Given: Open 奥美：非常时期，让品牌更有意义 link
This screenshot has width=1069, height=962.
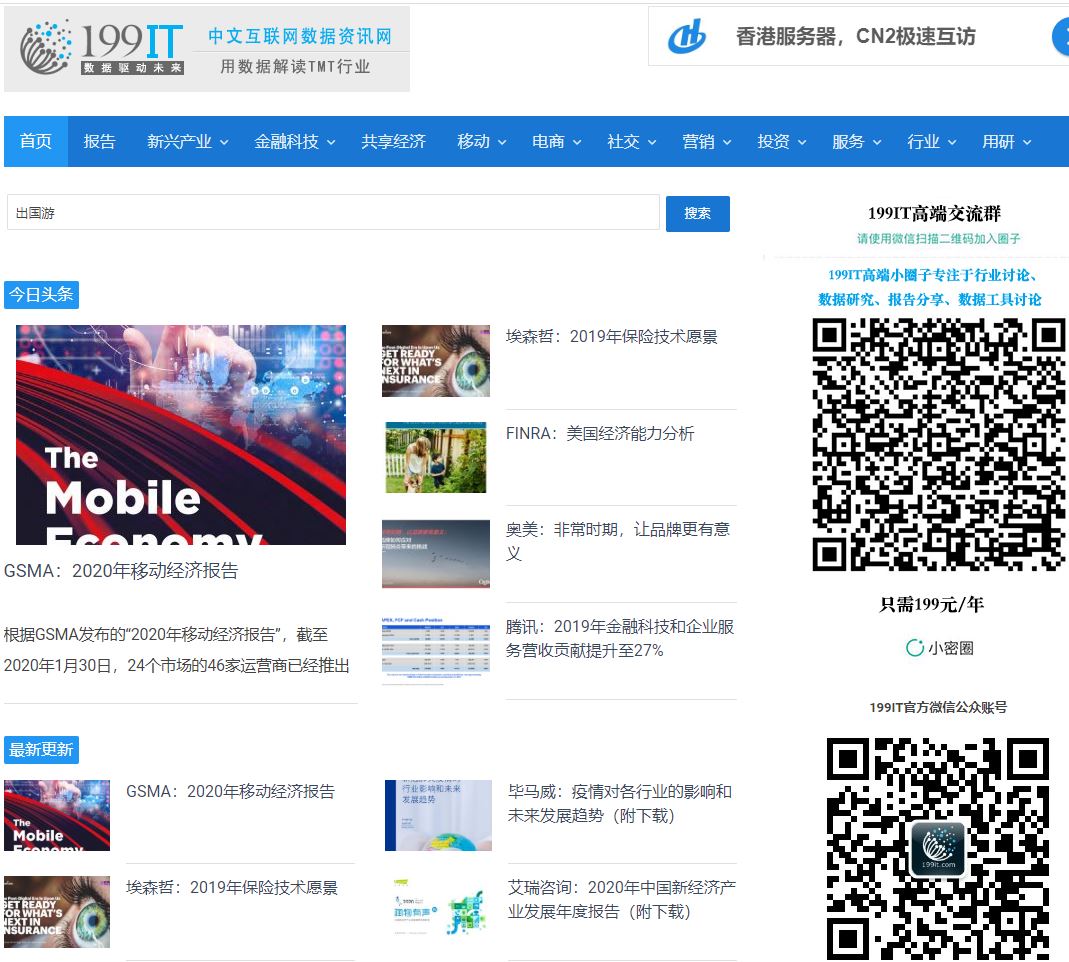Looking at the screenshot, I should tap(618, 541).
